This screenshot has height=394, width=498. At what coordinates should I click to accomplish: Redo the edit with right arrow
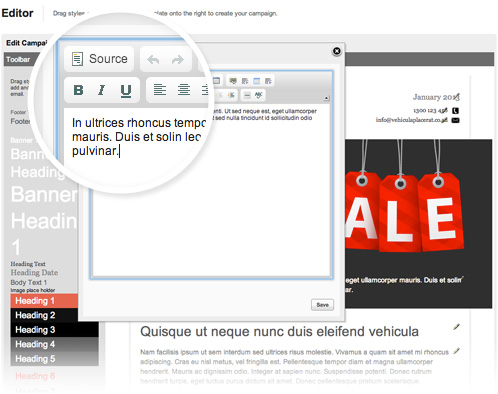[x=178, y=60]
